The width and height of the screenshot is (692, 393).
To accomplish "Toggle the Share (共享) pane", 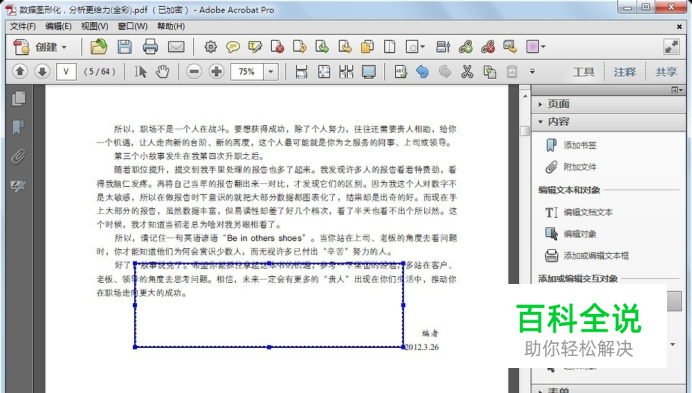I will coord(666,72).
